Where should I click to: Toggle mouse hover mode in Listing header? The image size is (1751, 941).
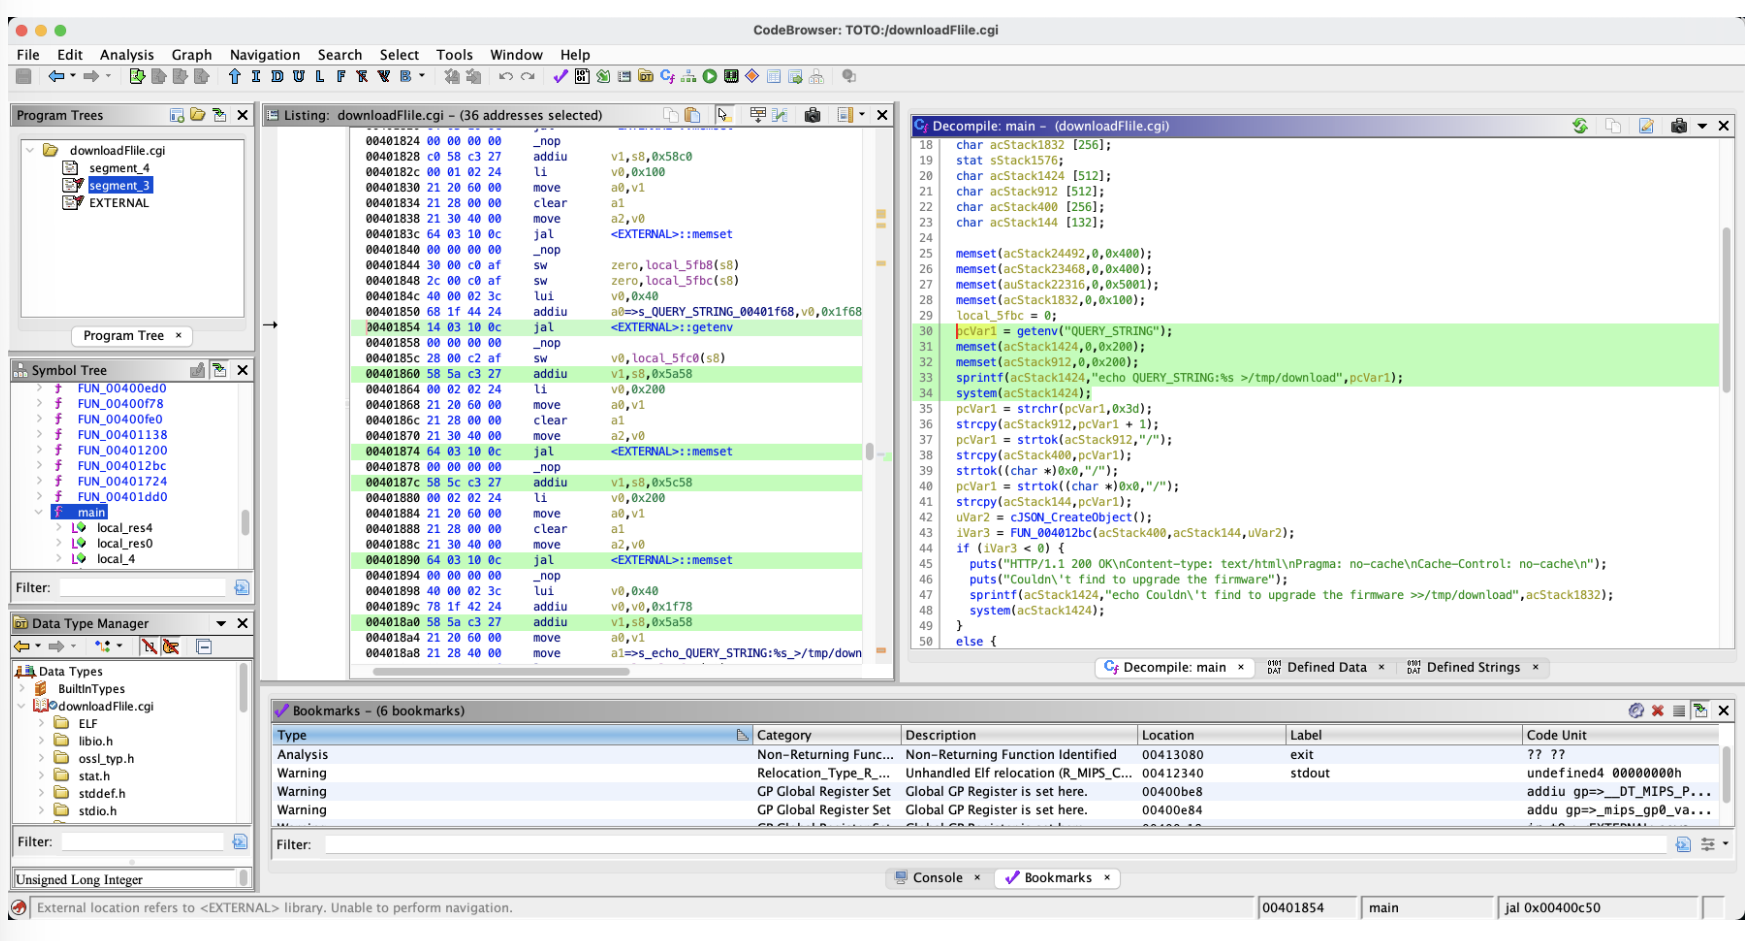tap(724, 115)
